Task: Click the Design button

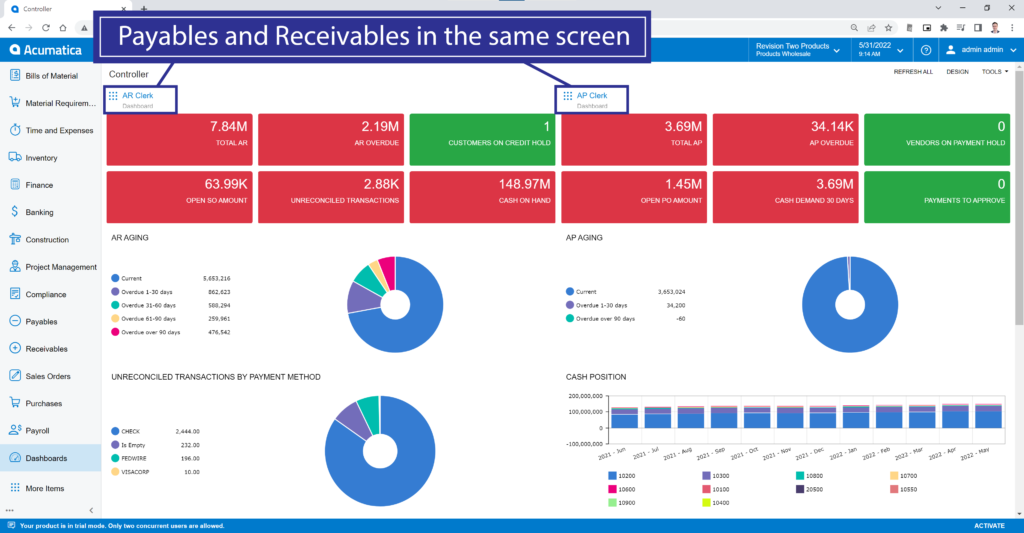Action: pyautogui.click(x=957, y=72)
